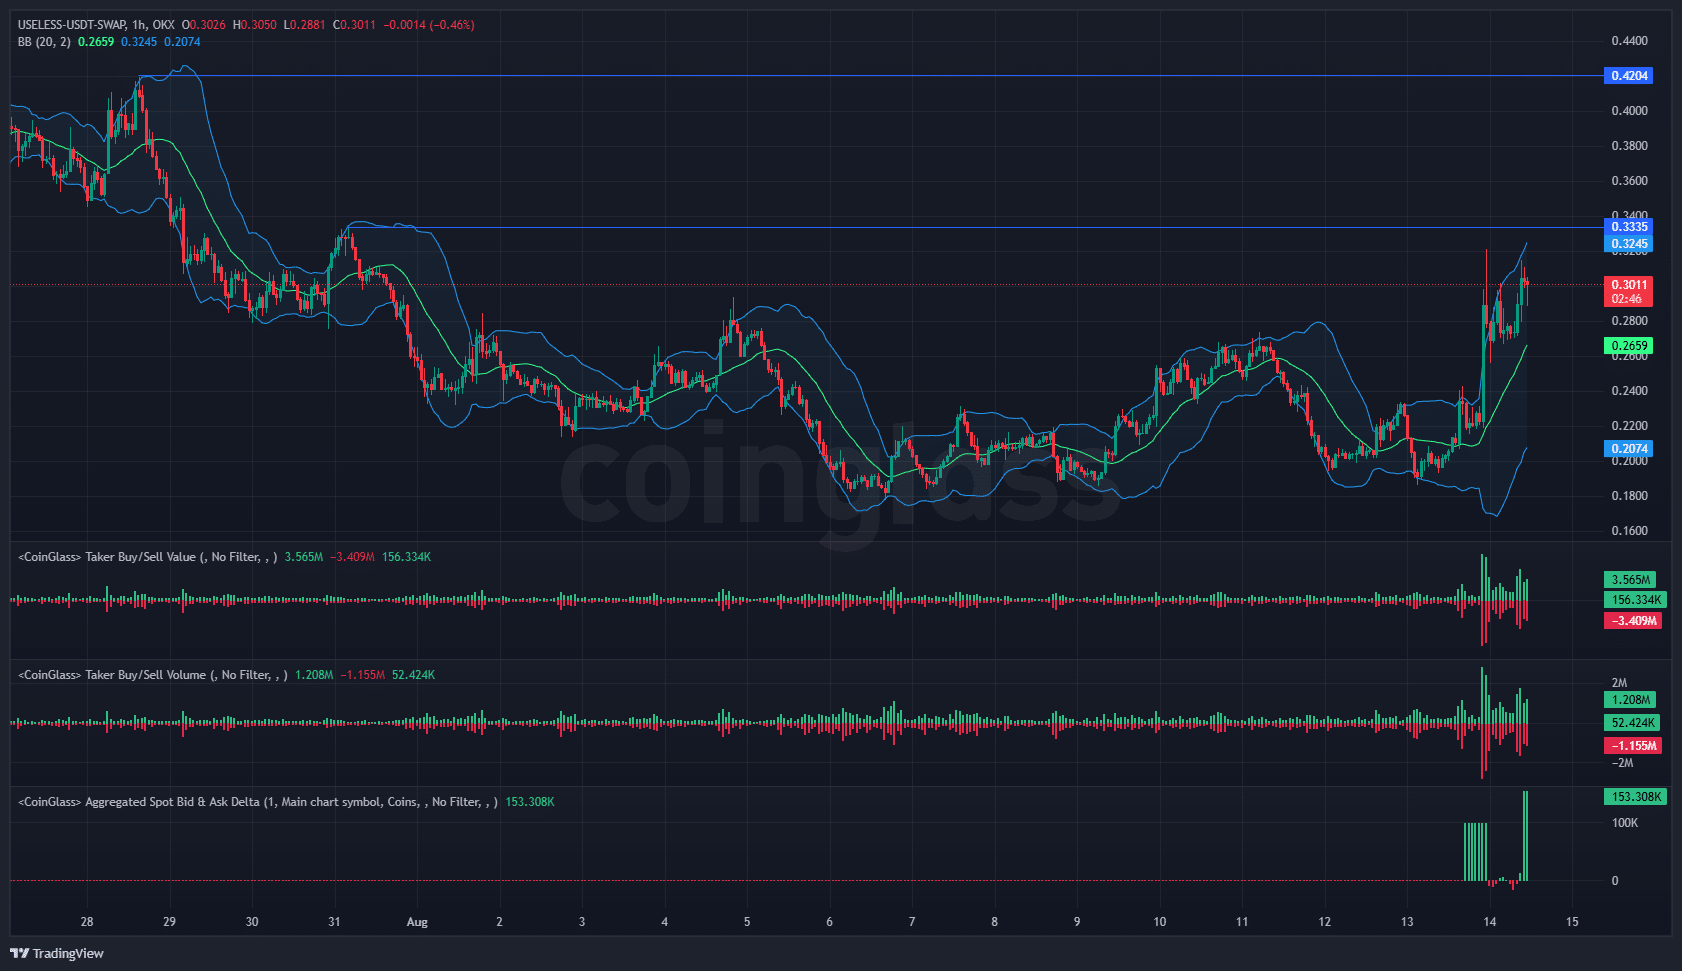Select the Aggregated Spot Bid & Ask Delta legend
Screen dimensions: 1682x971
172,802
